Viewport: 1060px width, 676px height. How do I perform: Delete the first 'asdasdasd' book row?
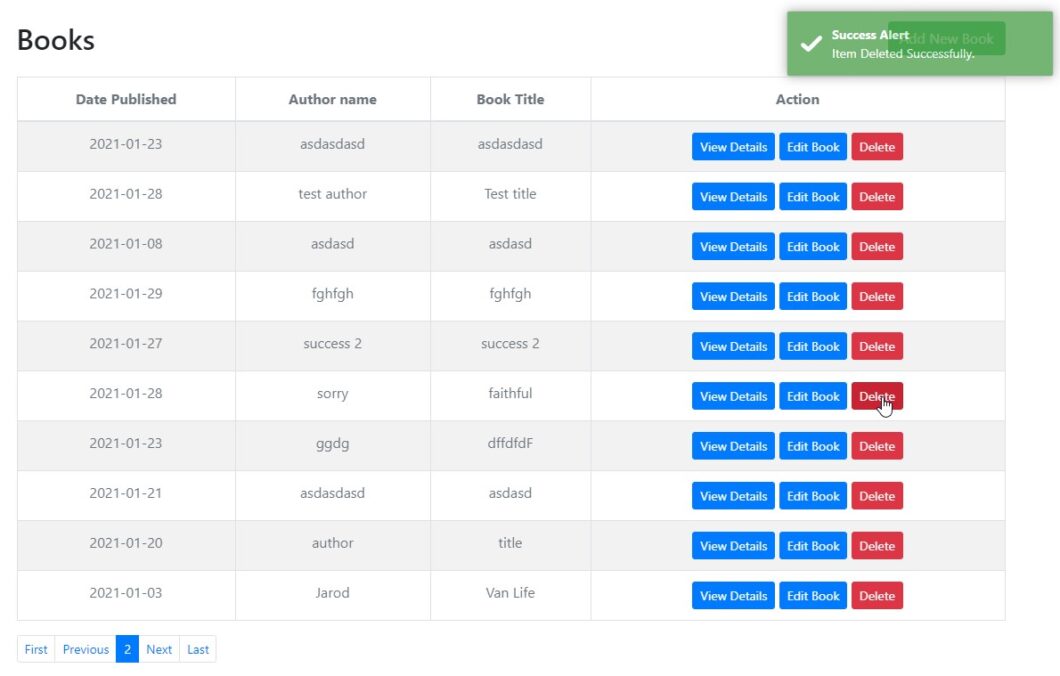(876, 147)
